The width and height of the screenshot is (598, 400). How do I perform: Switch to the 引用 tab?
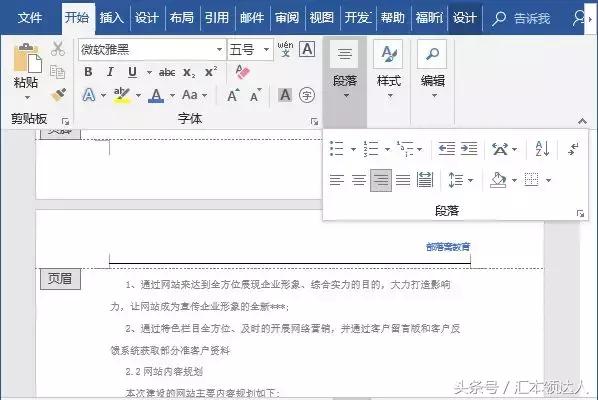pyautogui.click(x=217, y=18)
